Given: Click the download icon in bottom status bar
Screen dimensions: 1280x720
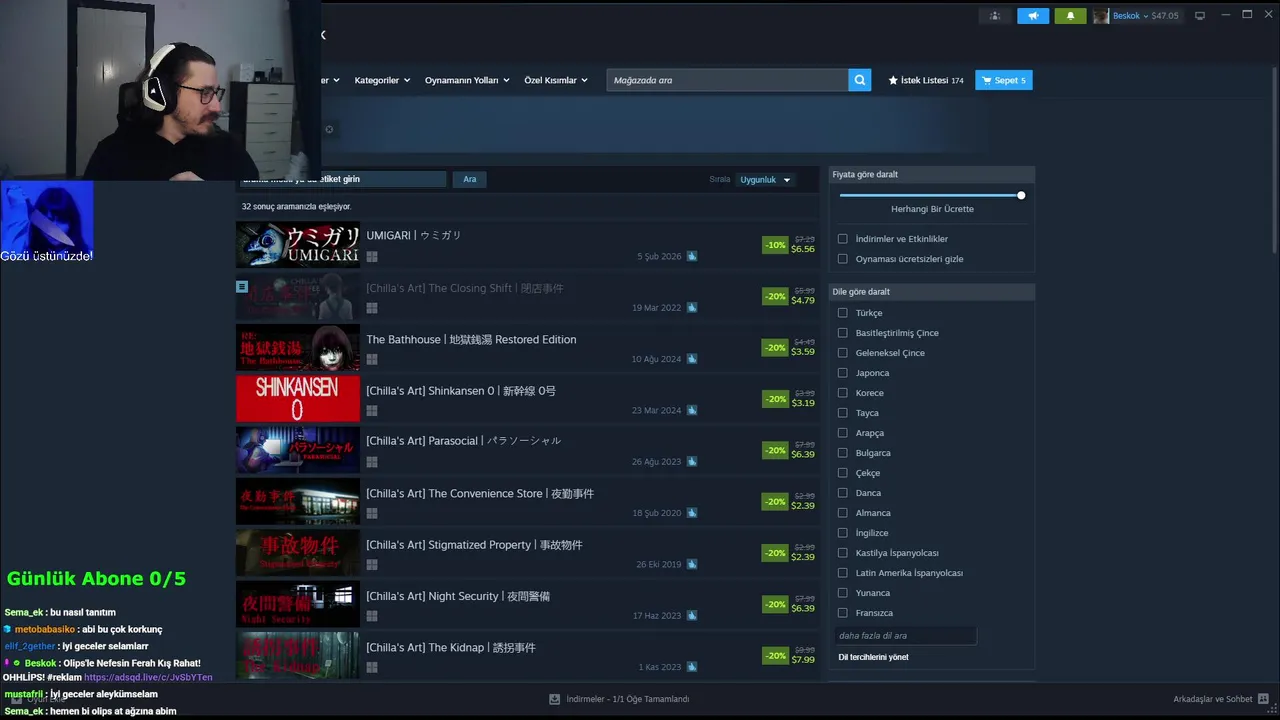Looking at the screenshot, I should coord(555,699).
